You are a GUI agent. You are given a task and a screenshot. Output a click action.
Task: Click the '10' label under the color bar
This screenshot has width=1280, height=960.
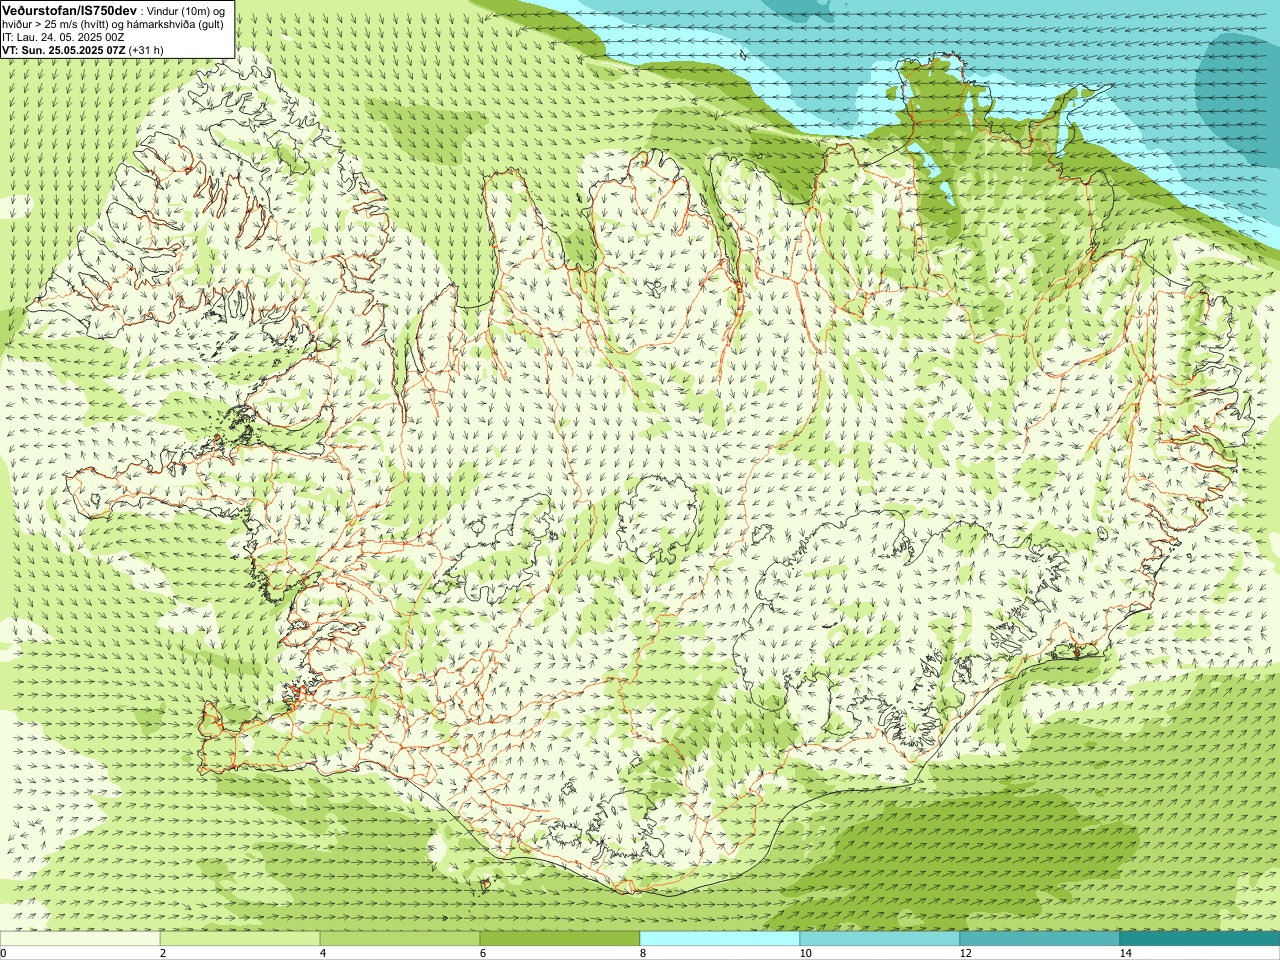point(805,953)
